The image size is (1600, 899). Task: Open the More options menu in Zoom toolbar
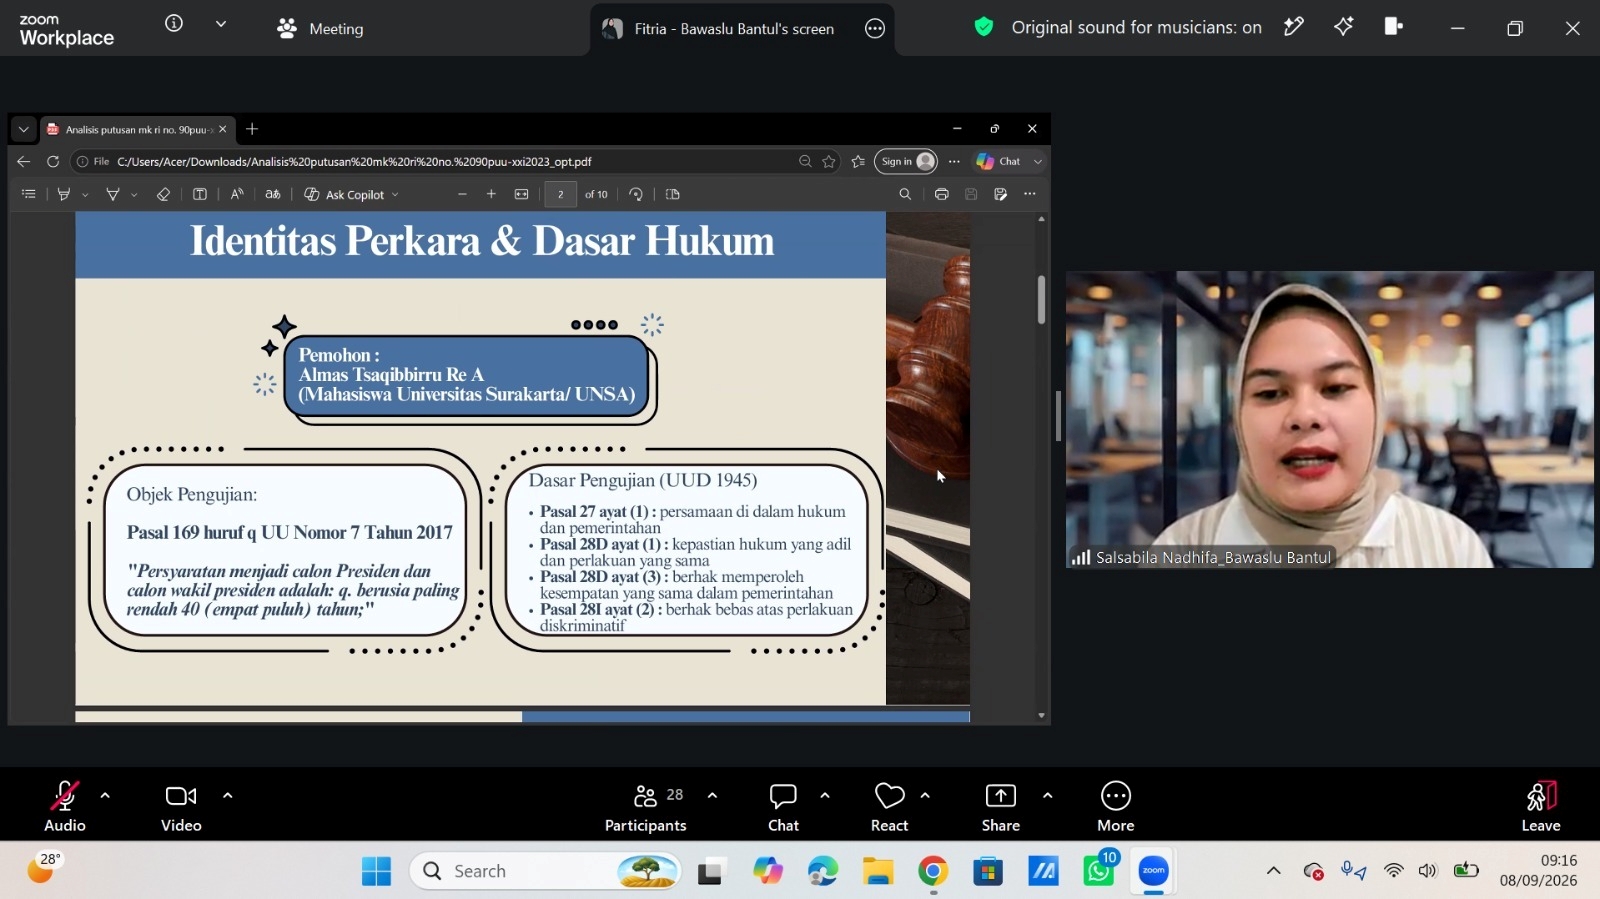pyautogui.click(x=1116, y=806)
